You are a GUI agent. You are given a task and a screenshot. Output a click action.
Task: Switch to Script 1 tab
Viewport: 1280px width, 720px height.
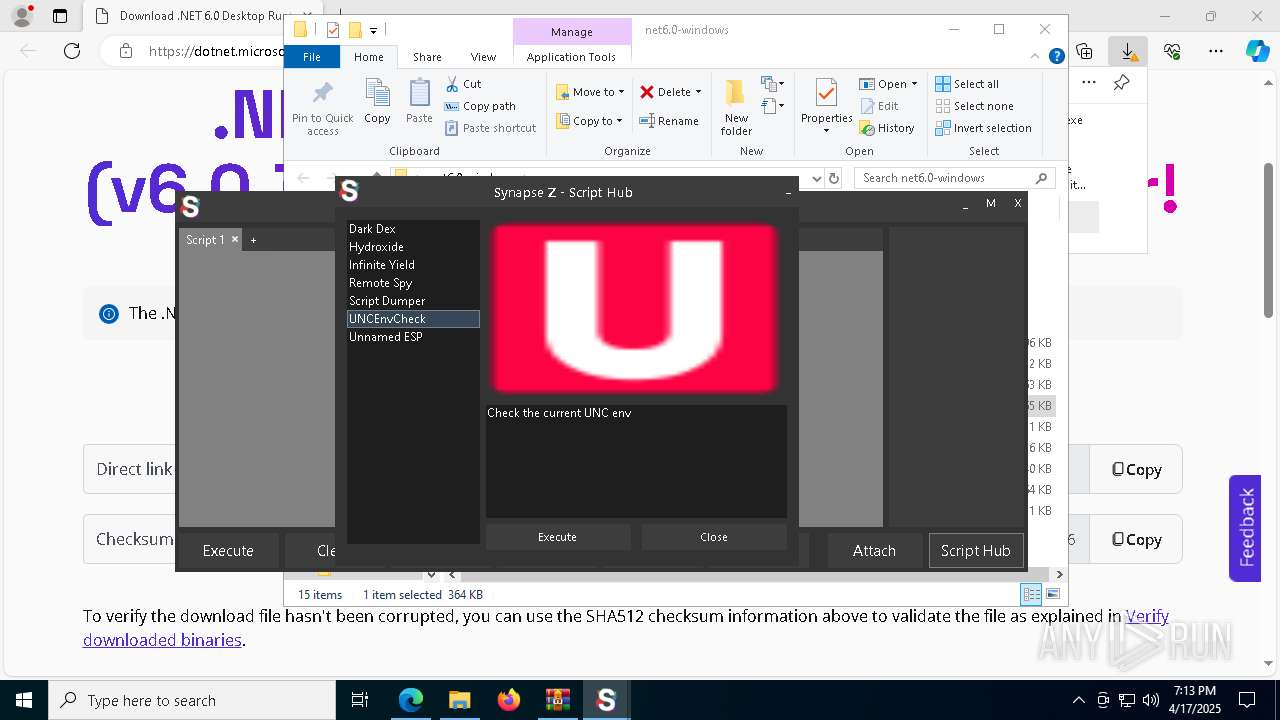[x=205, y=240]
